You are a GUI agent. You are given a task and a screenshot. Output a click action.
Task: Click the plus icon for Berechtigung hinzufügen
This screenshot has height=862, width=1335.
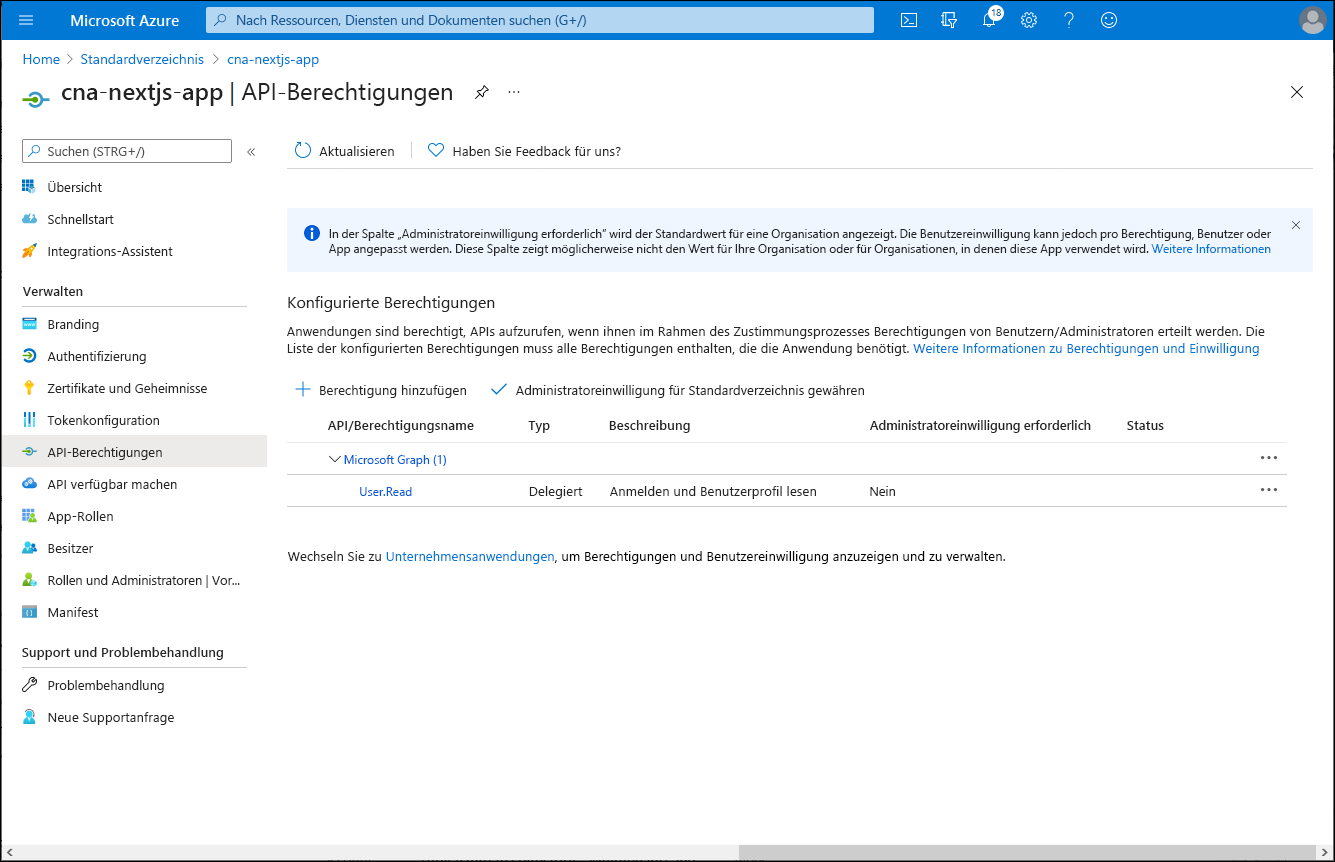[x=303, y=390]
